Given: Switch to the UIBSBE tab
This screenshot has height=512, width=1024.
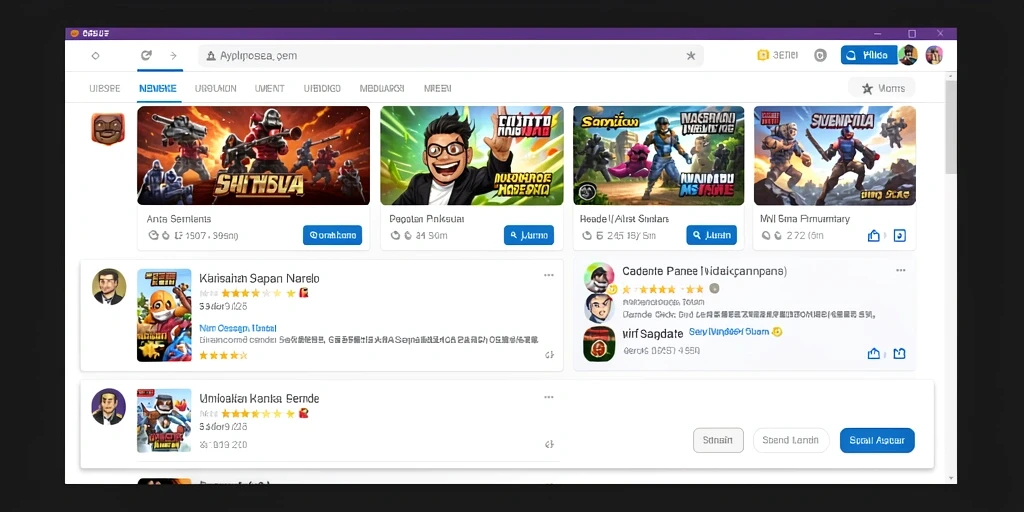Looking at the screenshot, I should (104, 88).
